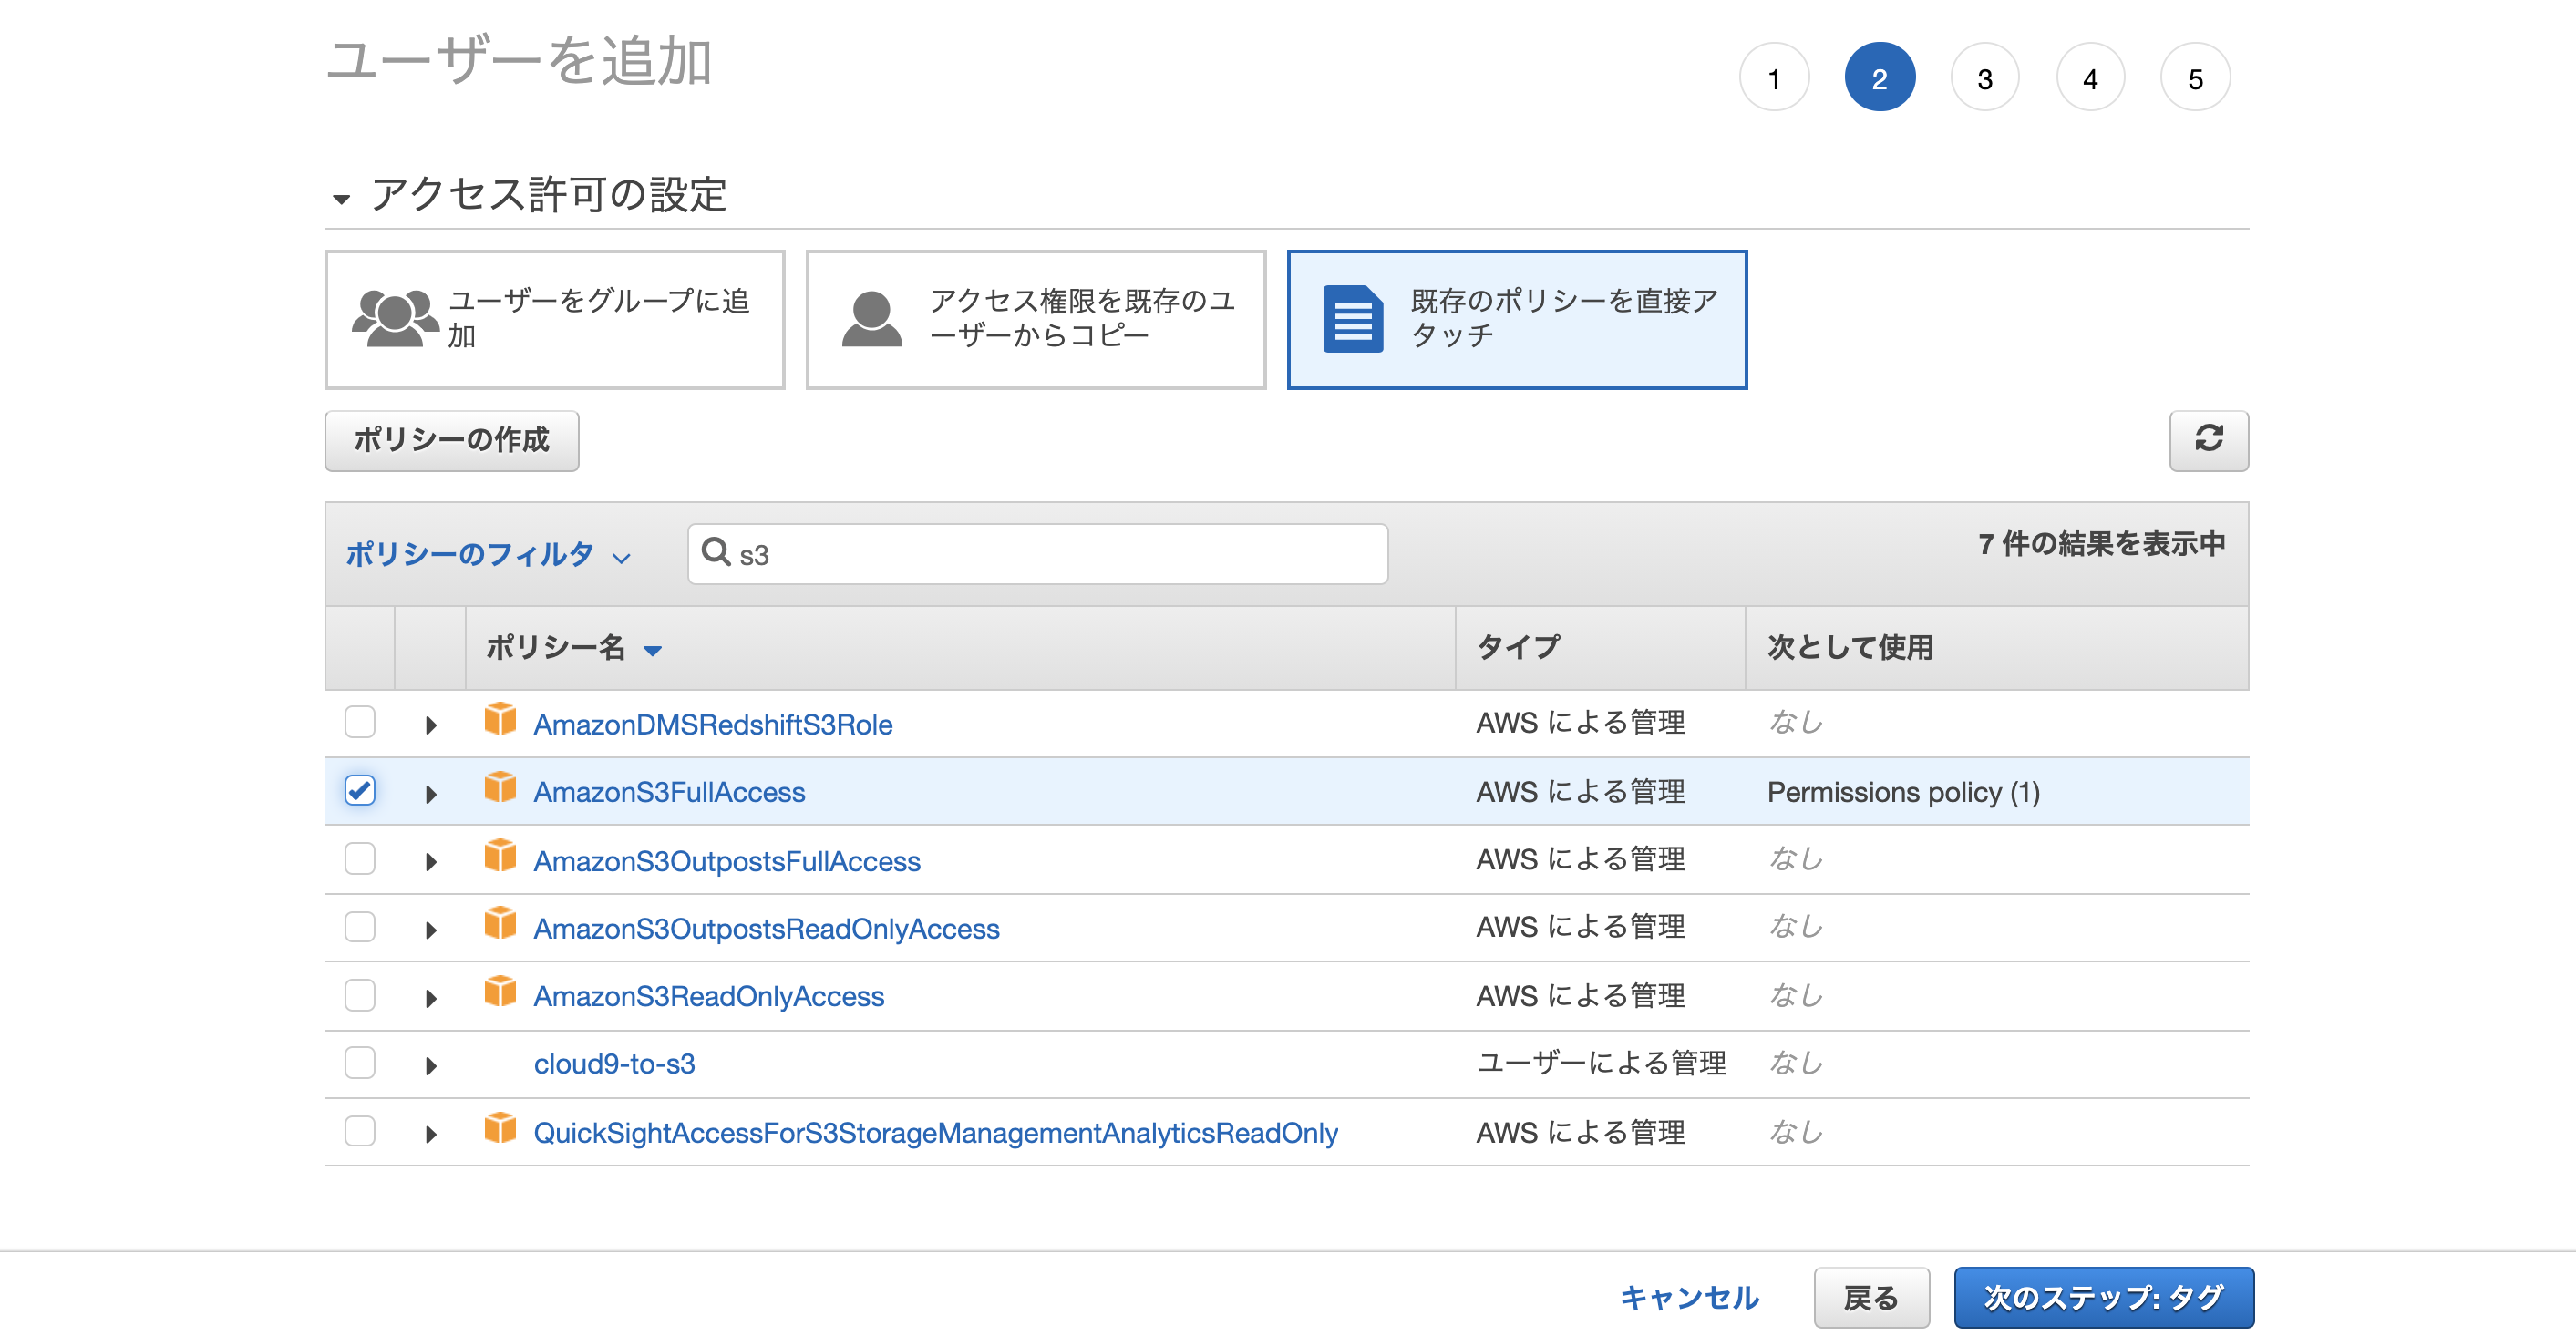2576x1336 pixels.
Task: Click the orange box icon beside AmazonS3FullAccess
Action: point(500,788)
